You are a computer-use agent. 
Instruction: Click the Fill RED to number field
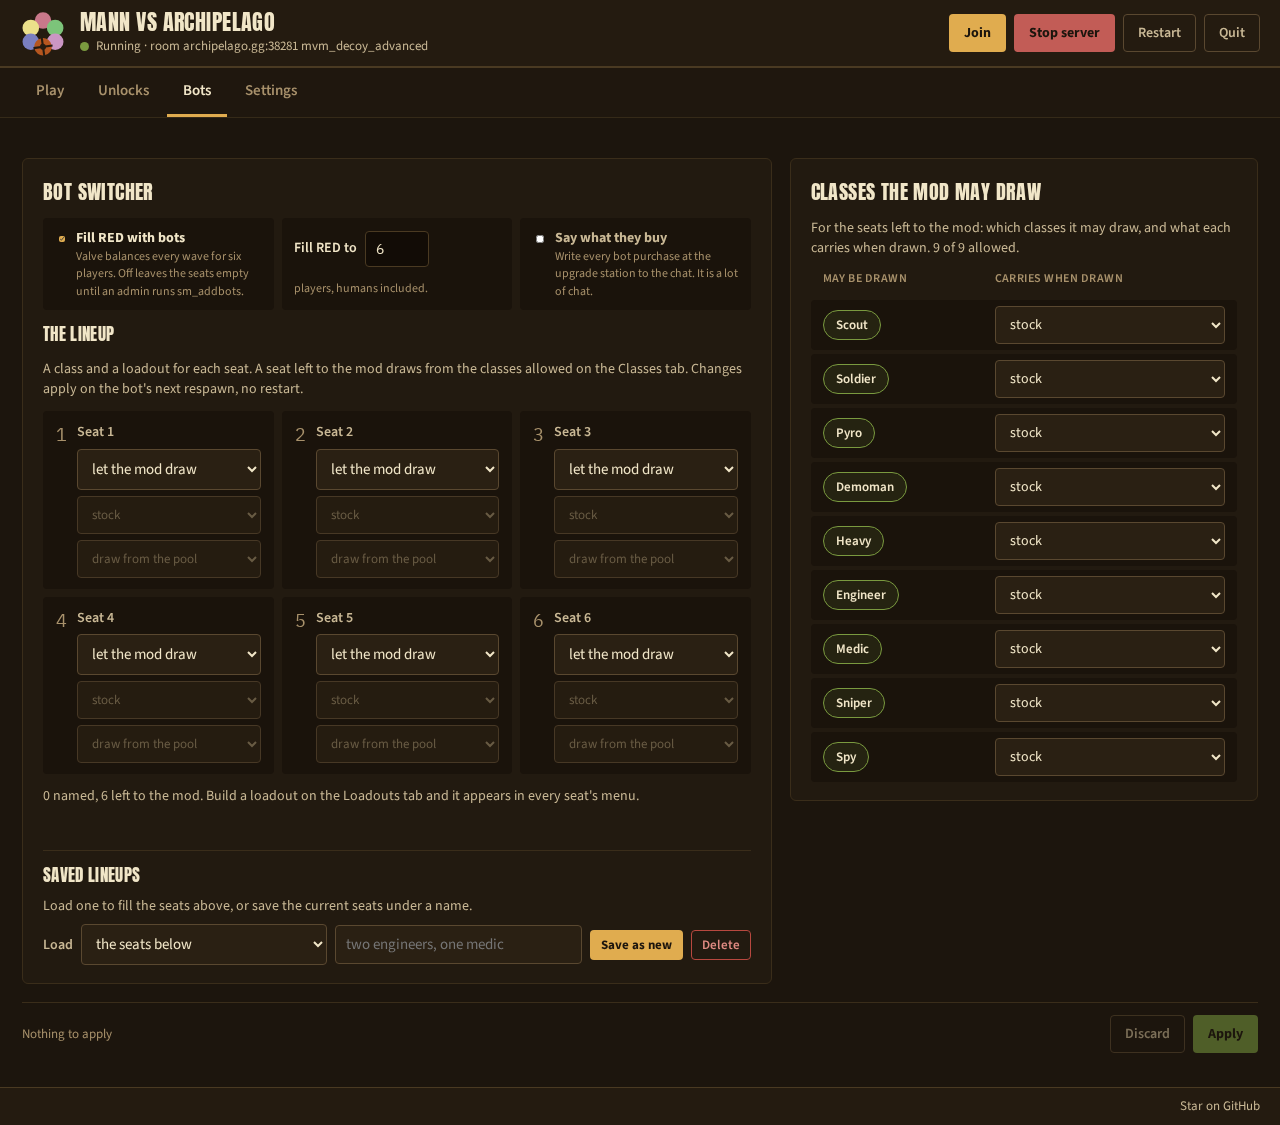397,249
